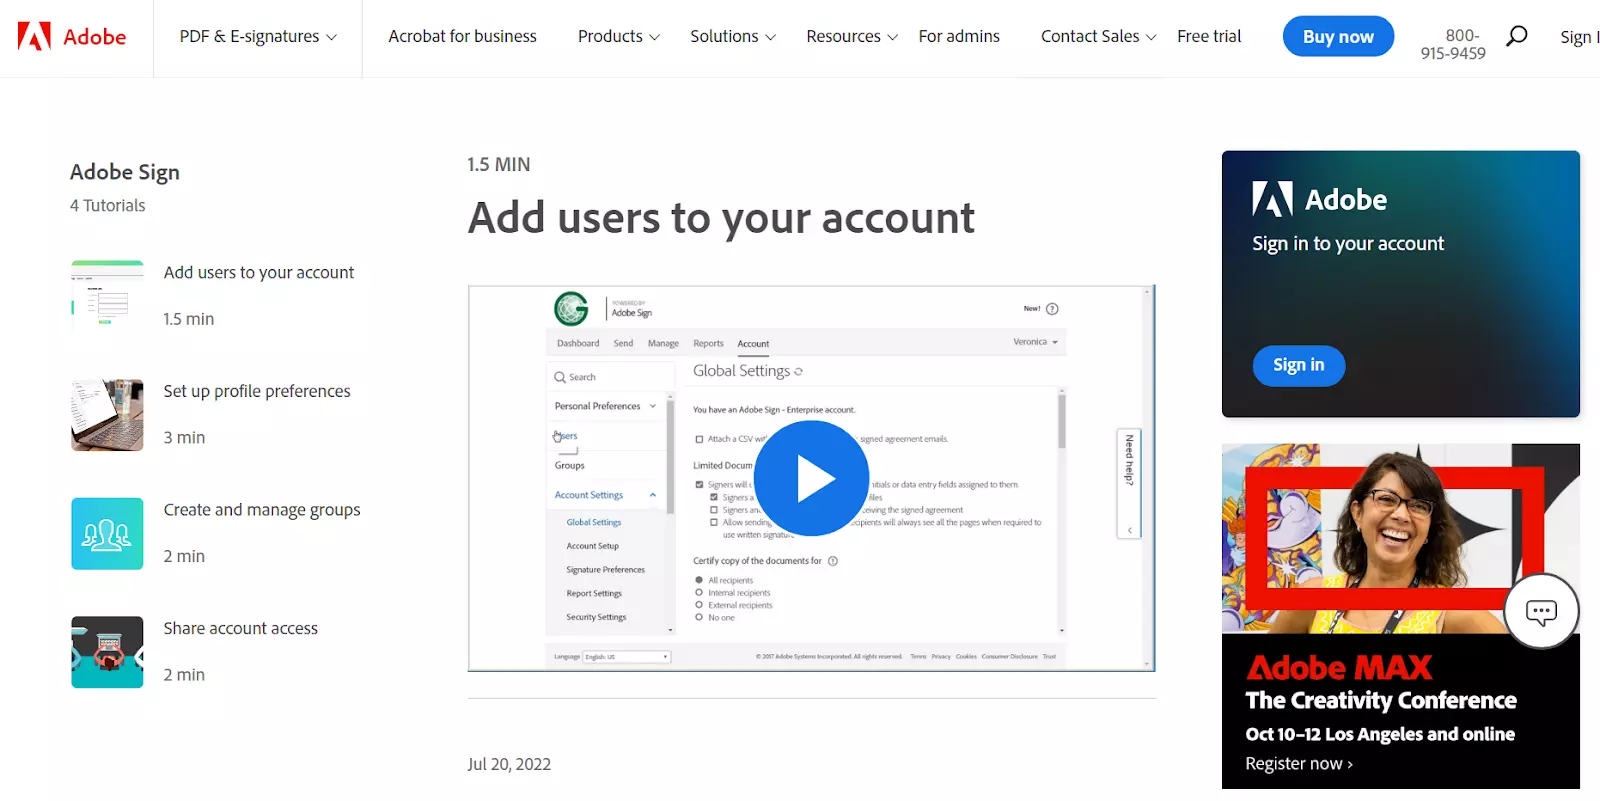Expand the Products dropdown
This screenshot has width=1600, height=801.
pos(618,37)
